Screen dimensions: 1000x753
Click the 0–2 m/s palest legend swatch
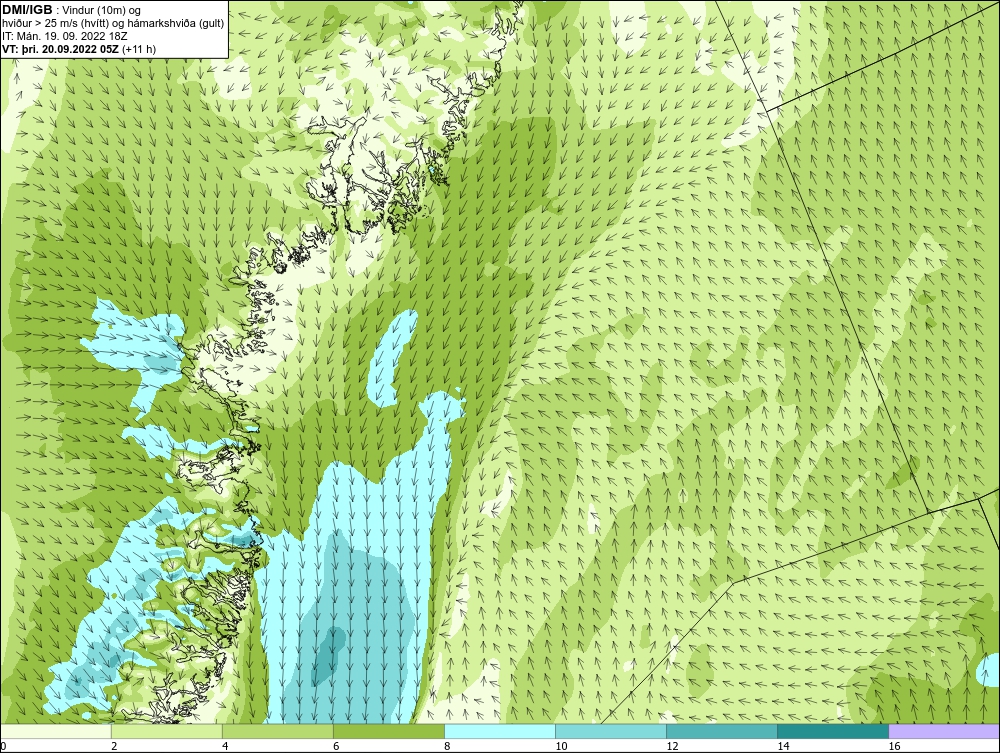(56, 731)
